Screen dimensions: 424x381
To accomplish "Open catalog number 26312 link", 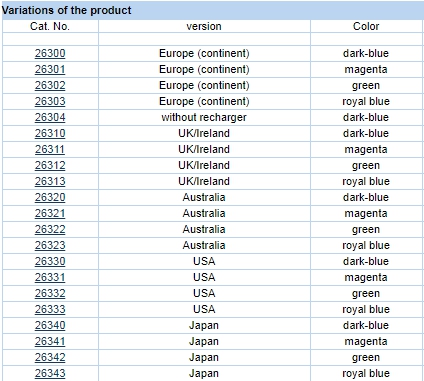I will click(x=50, y=165).
